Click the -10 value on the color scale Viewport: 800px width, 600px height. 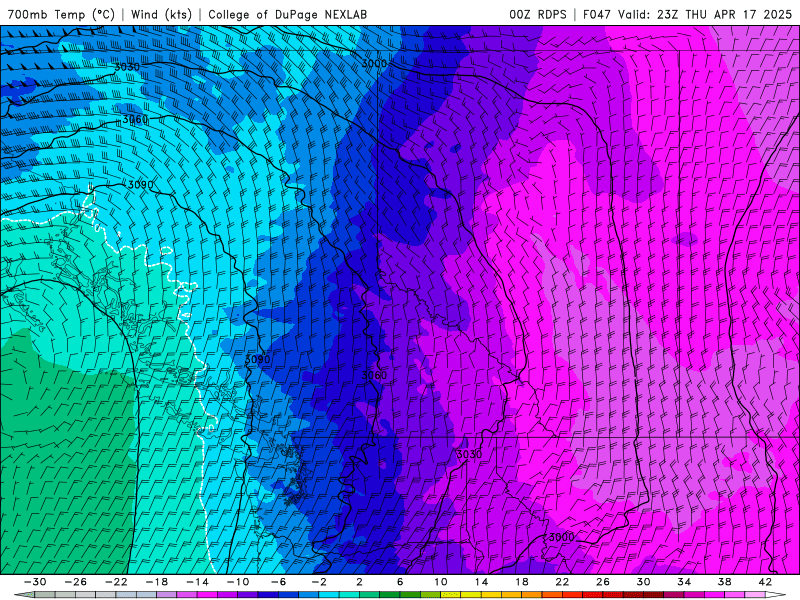(238, 582)
